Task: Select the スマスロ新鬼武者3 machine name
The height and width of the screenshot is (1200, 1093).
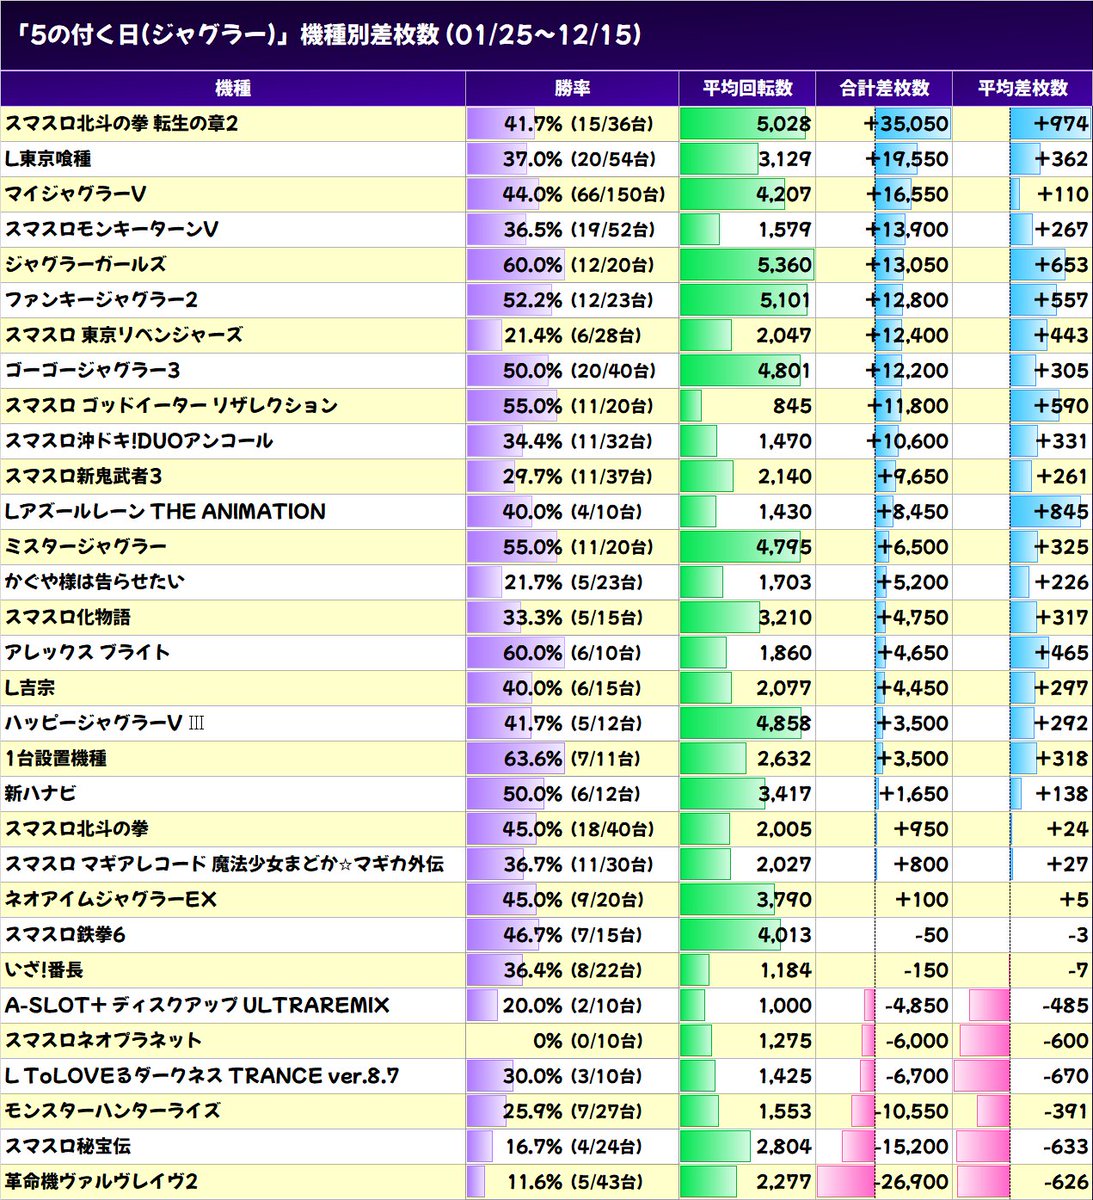Action: (x=83, y=476)
